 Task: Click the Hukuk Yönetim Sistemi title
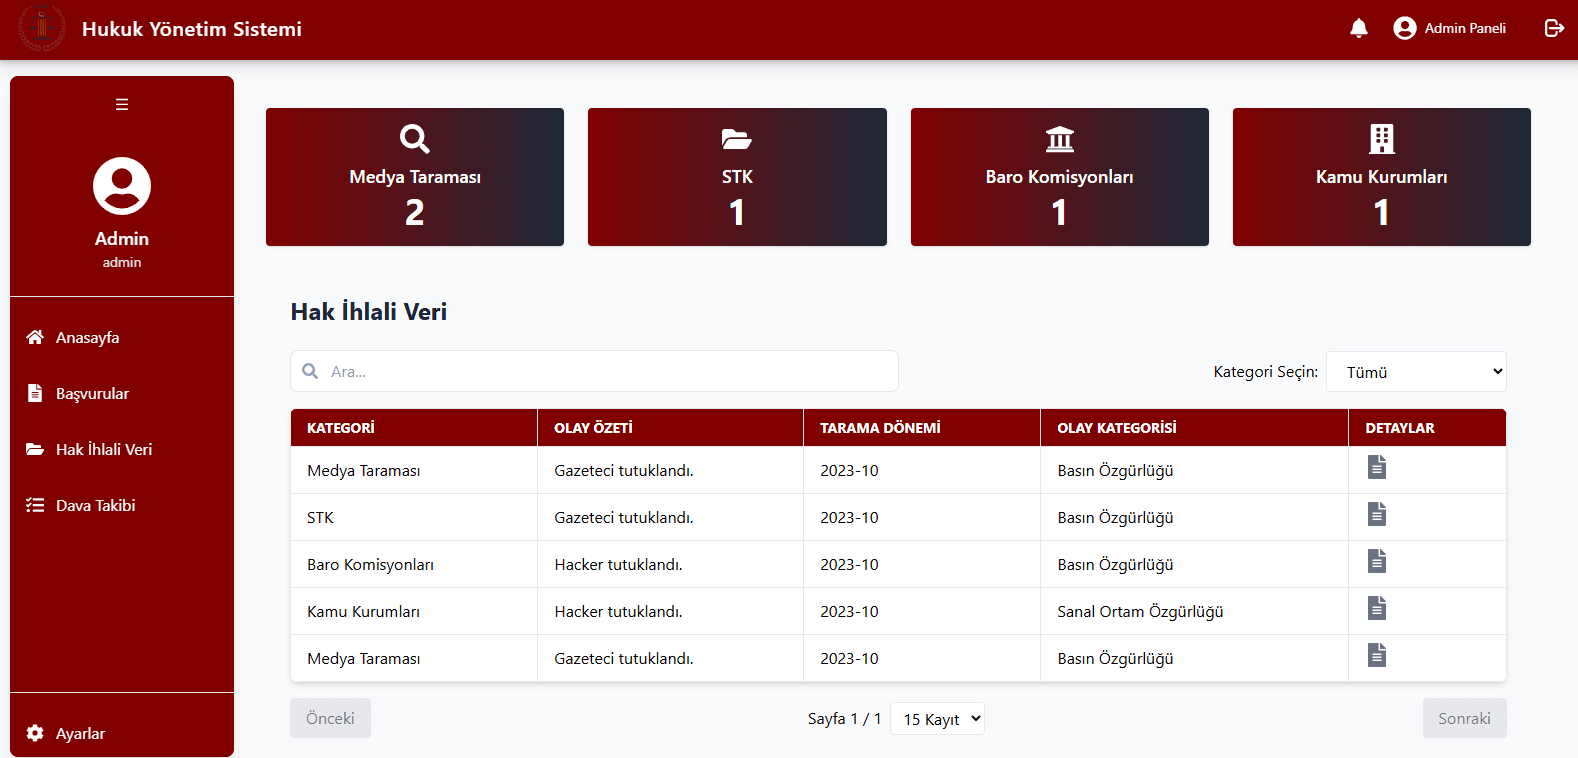coord(192,29)
